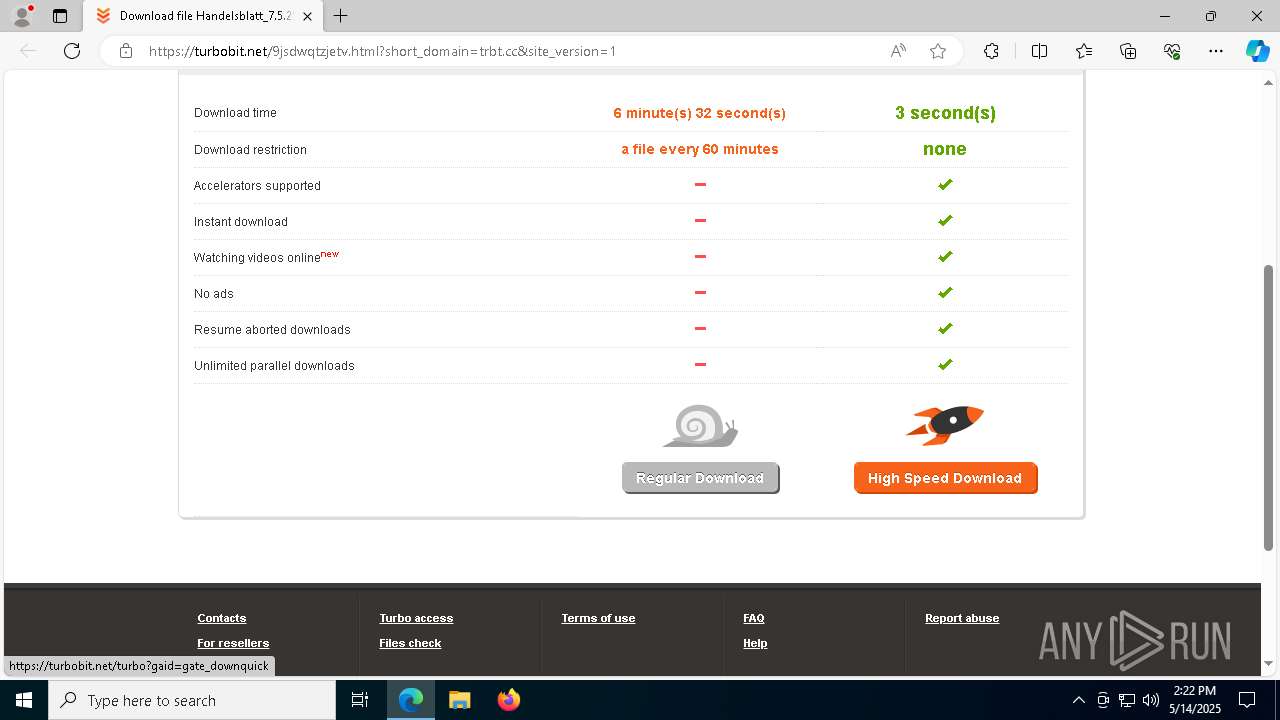This screenshot has width=1280, height=720.
Task: Open the tab actions menu icon
Action: click(60, 16)
